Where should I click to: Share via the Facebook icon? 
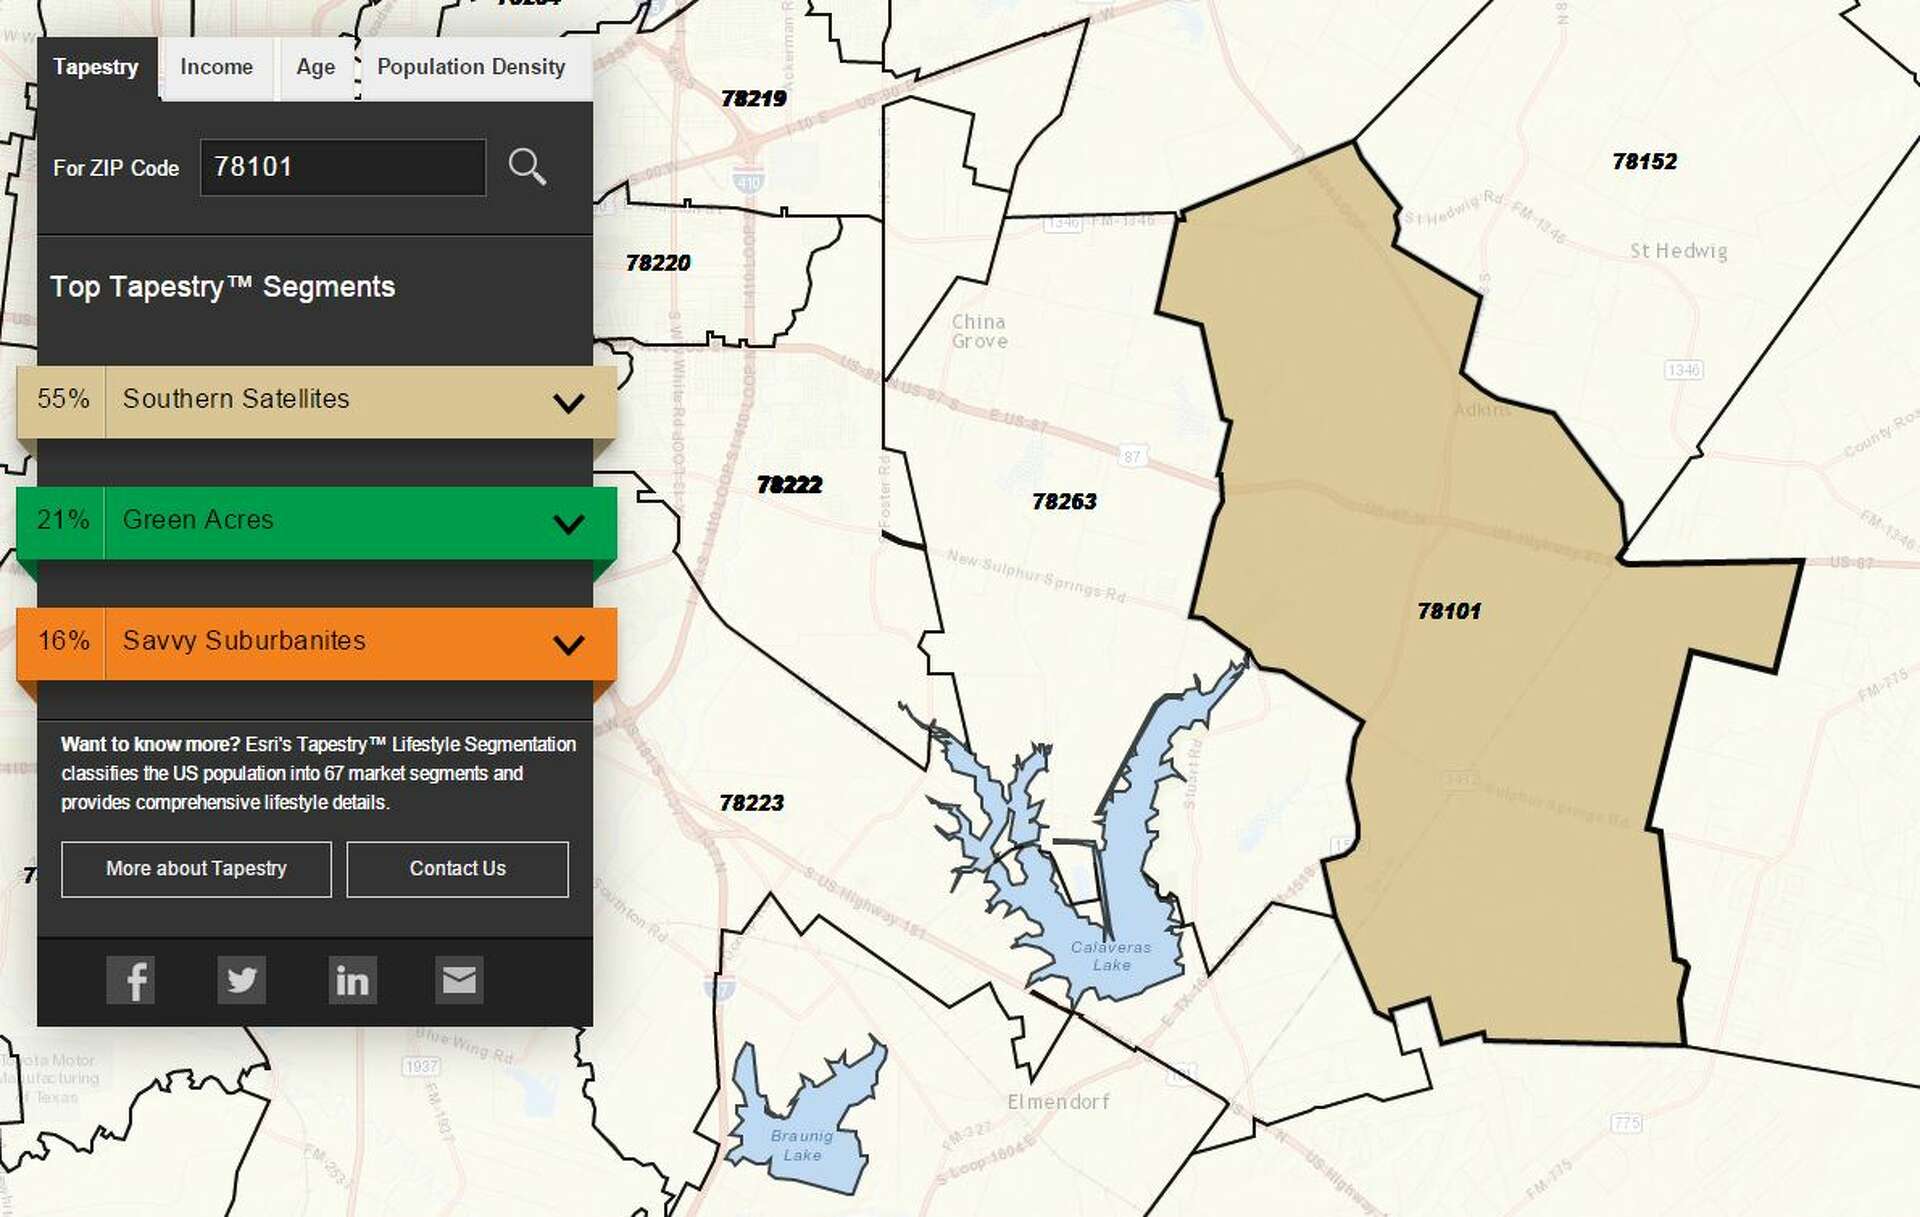click(131, 980)
